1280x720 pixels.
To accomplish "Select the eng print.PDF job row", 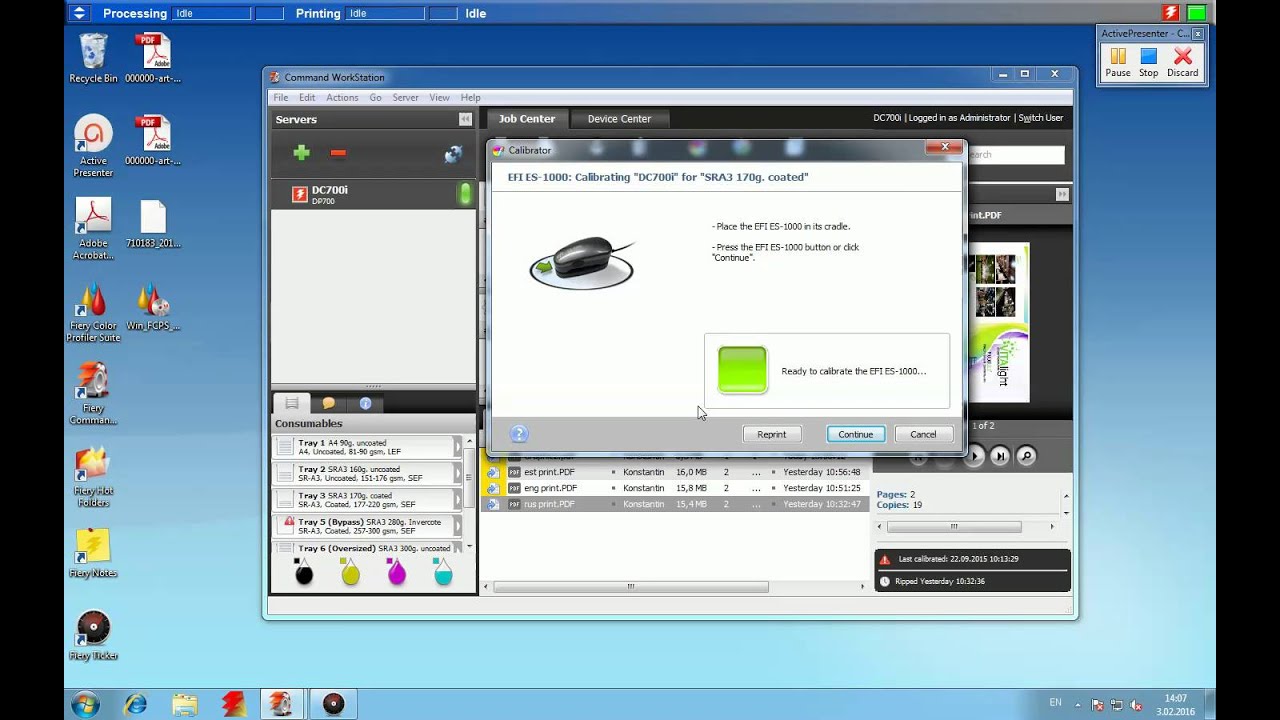I will [676, 488].
